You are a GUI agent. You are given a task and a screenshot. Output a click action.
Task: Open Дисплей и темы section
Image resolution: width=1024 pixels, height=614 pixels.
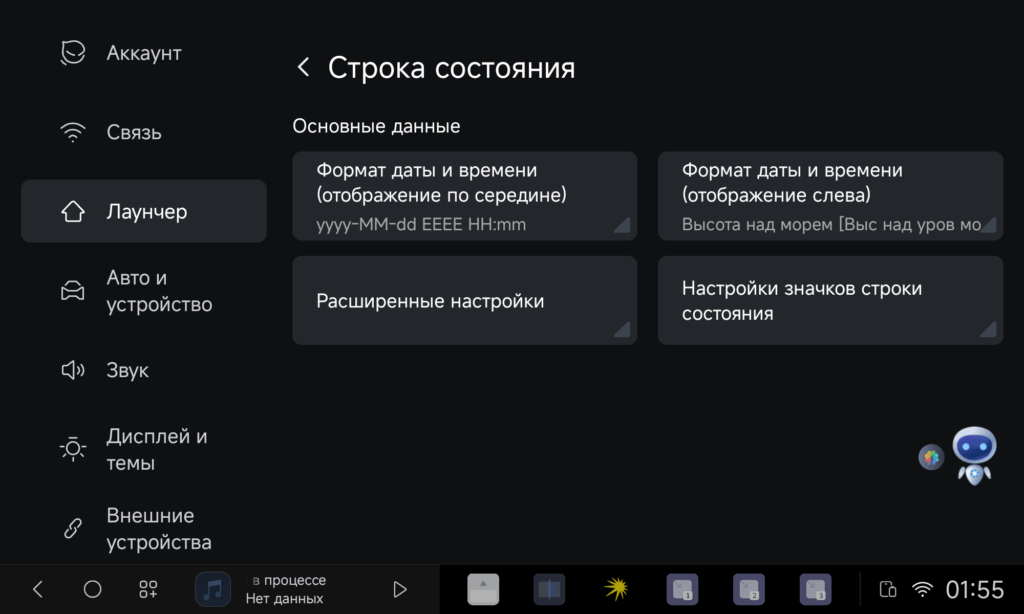[144, 449]
